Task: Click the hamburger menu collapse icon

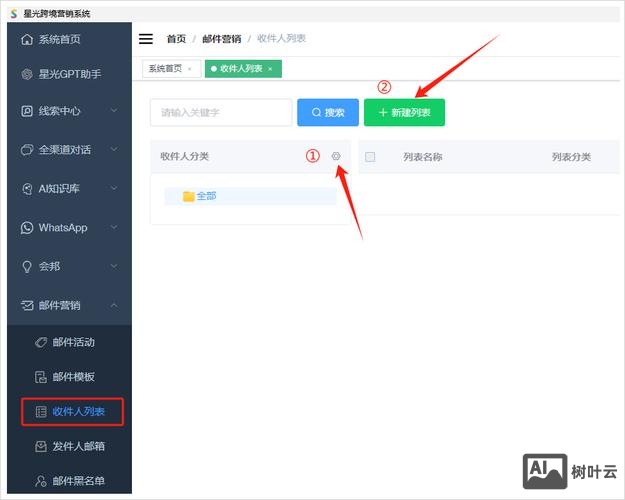Action: coord(145,39)
